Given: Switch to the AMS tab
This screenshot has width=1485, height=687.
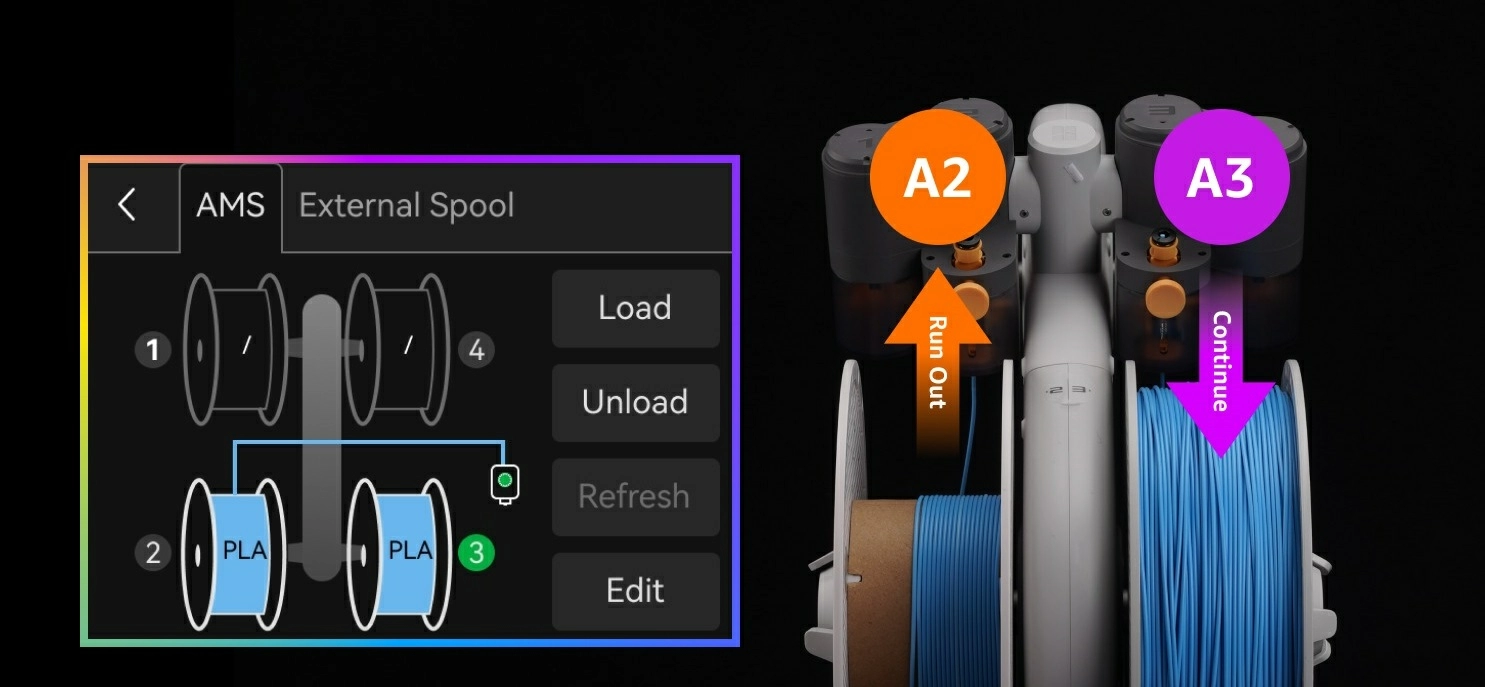Looking at the screenshot, I should tap(231, 206).
